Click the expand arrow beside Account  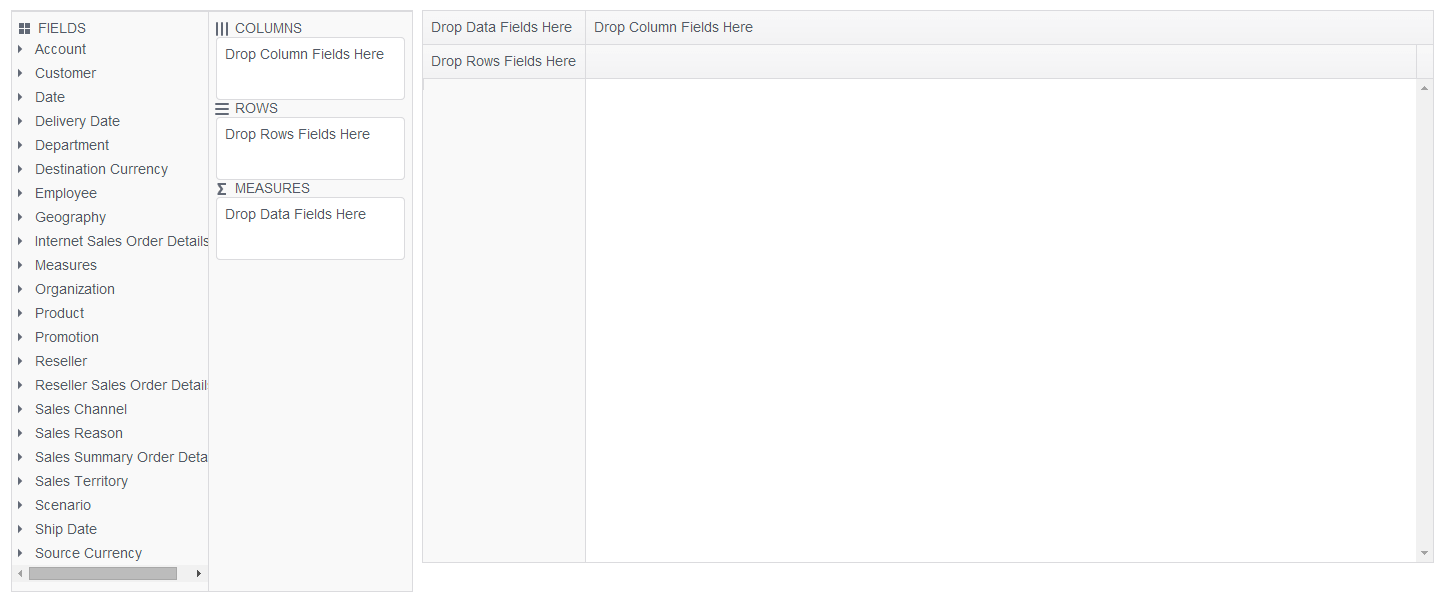(x=21, y=49)
